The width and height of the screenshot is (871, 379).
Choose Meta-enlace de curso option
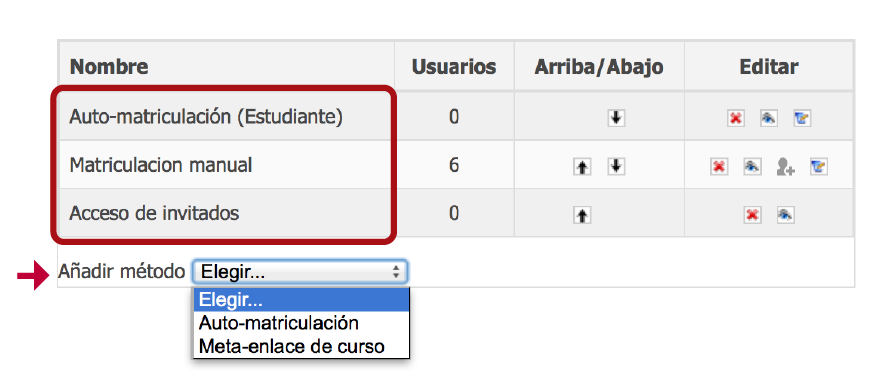click(x=301, y=346)
